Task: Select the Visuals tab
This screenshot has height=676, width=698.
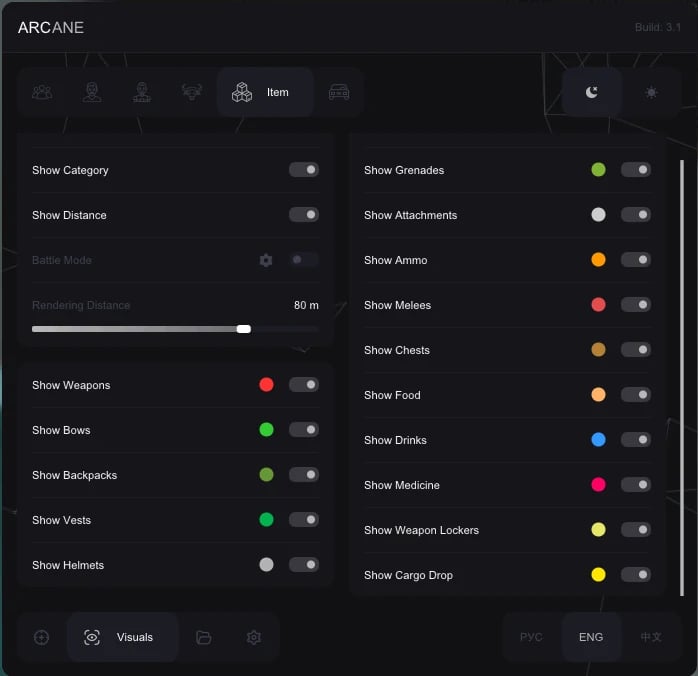Action: point(123,637)
